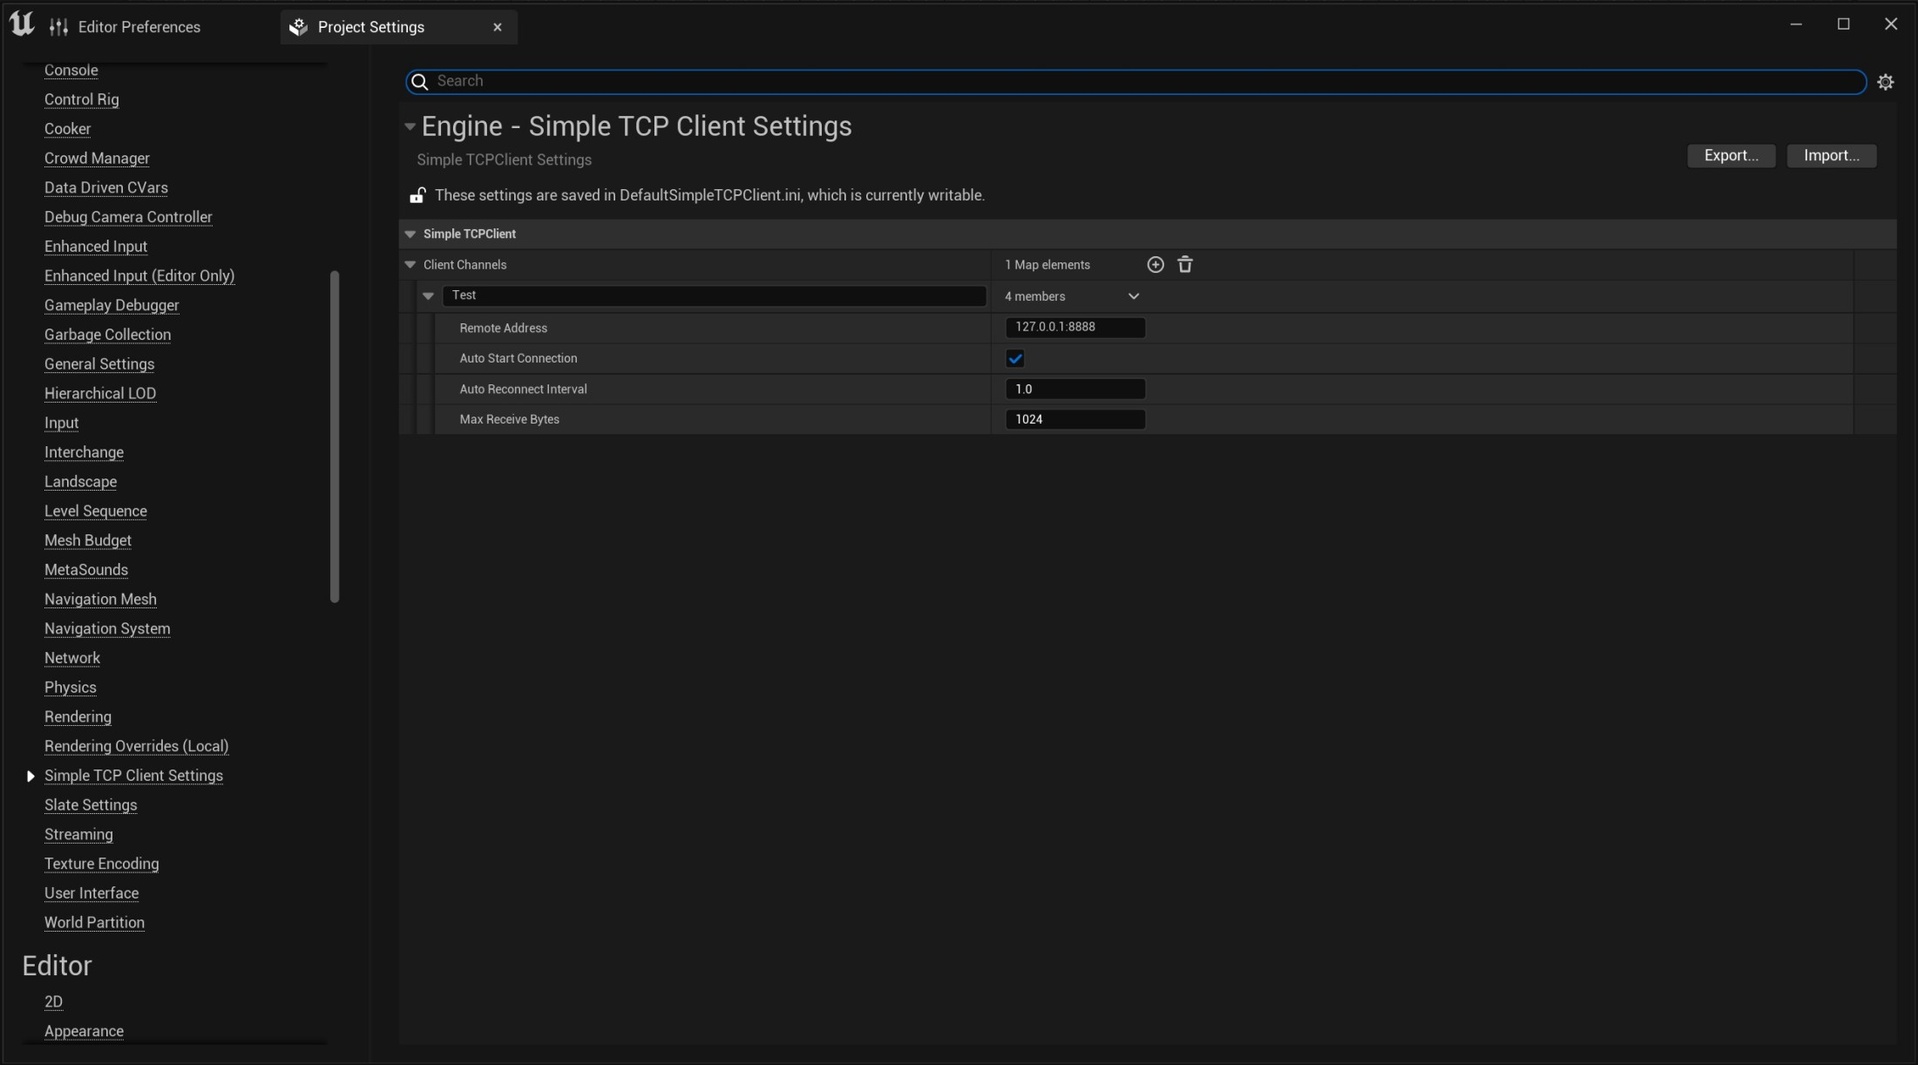Open Navigation System settings
This screenshot has height=1065, width=1918.
[x=107, y=629]
